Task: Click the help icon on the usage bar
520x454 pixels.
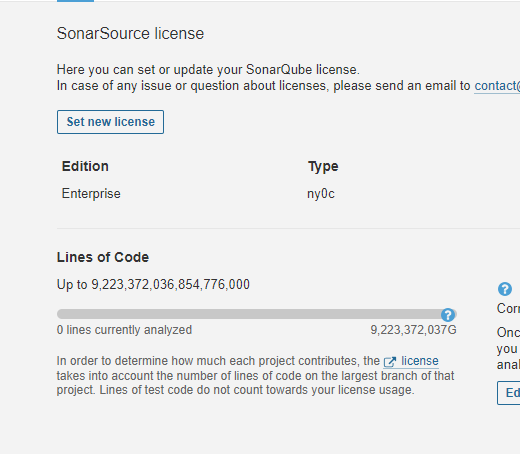Action: coord(448,315)
